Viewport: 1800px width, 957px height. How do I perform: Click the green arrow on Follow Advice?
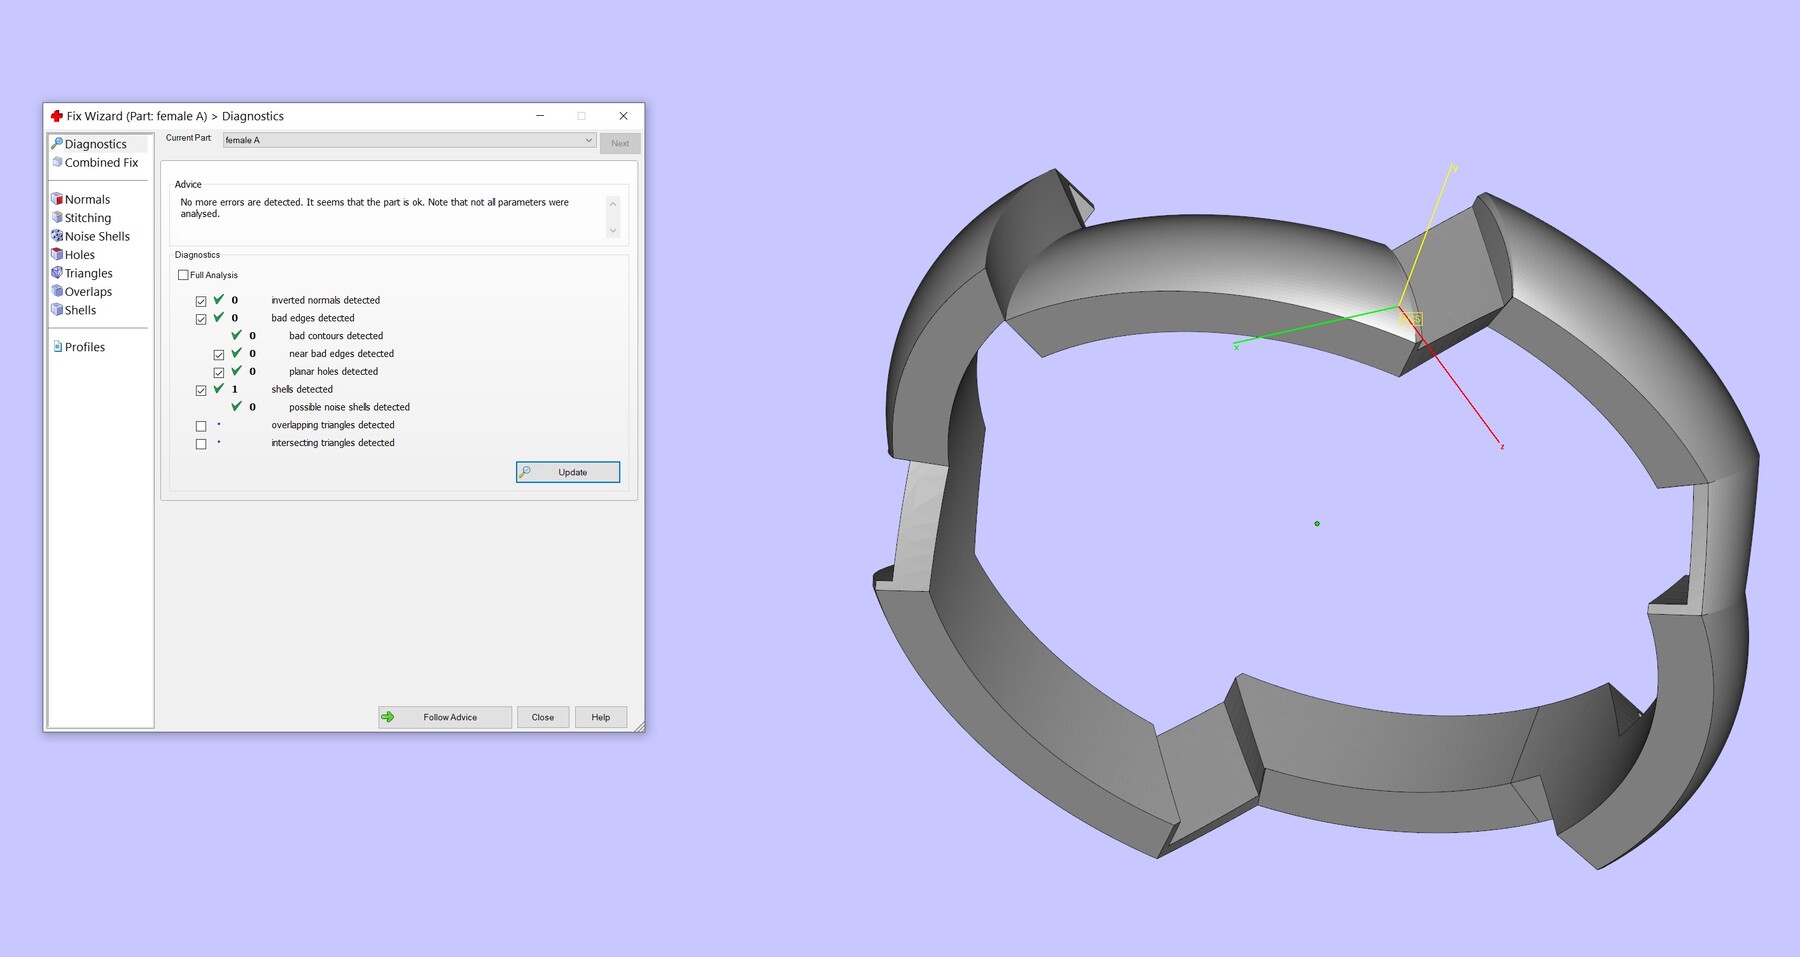tap(388, 717)
